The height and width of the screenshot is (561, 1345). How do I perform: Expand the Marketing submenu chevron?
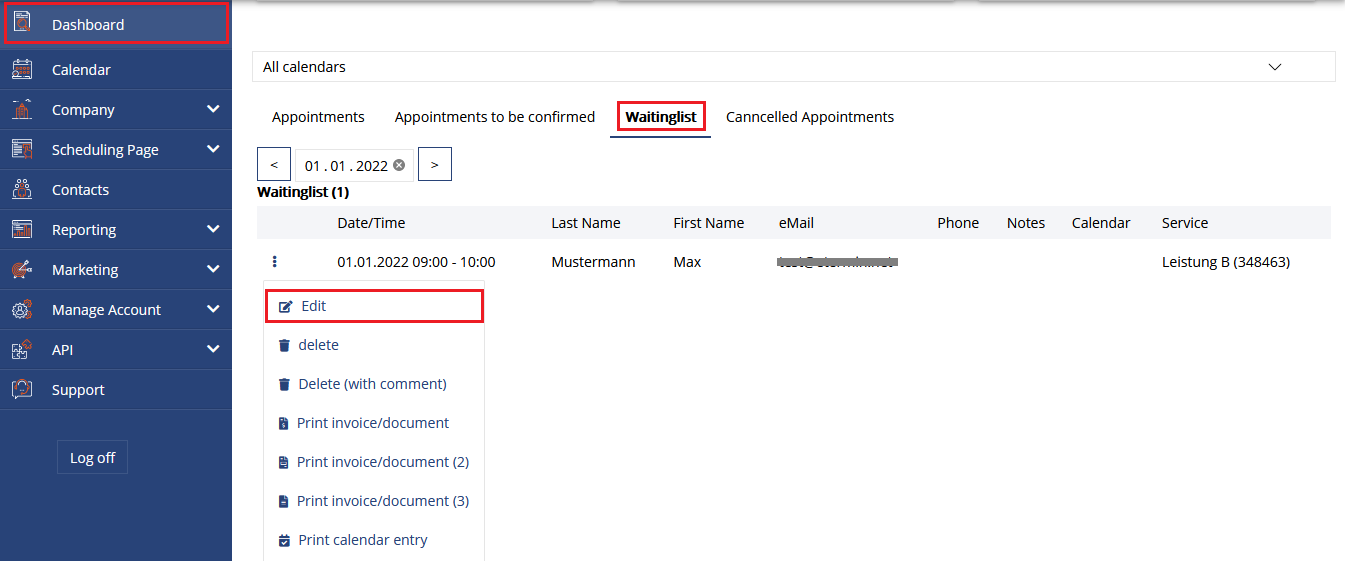coord(212,269)
